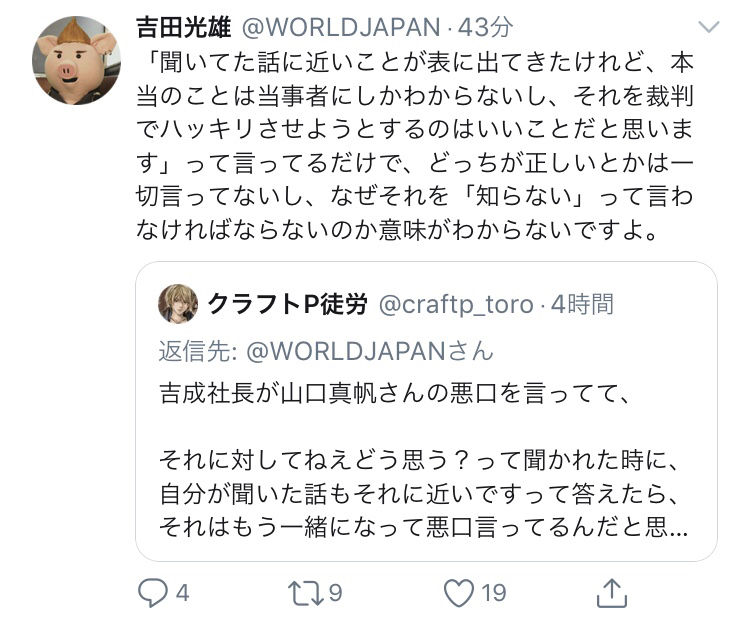This screenshot has width=750, height=621.
Task: View the like count 19
Action: click(x=494, y=593)
